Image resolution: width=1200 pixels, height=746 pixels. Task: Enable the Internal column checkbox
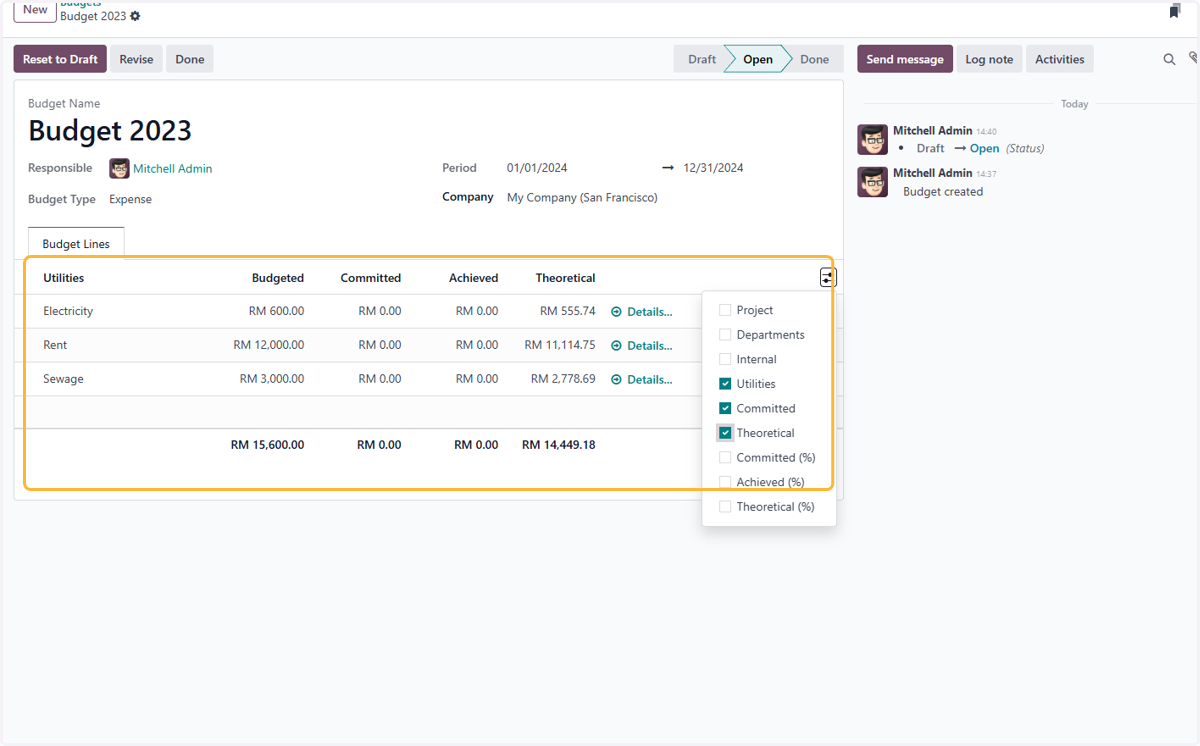tap(725, 359)
